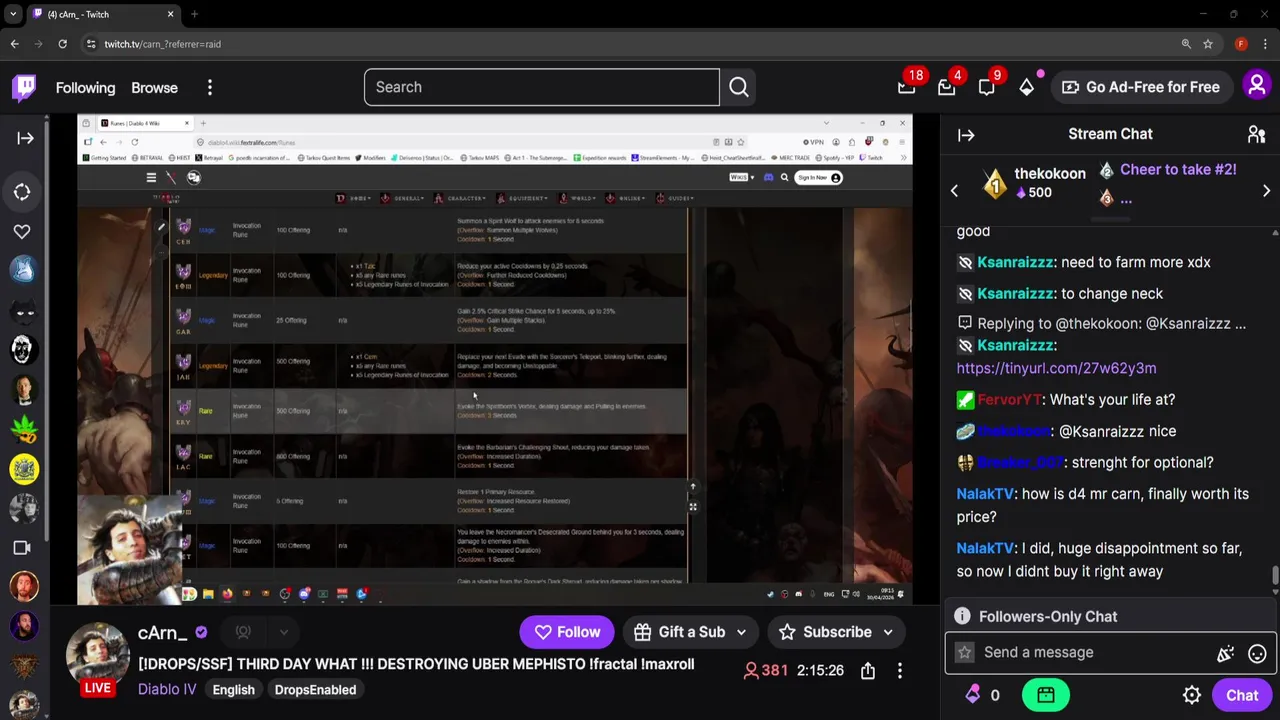The image size is (1280, 720).
Task: Click the stream title text
Action: (x=416, y=664)
